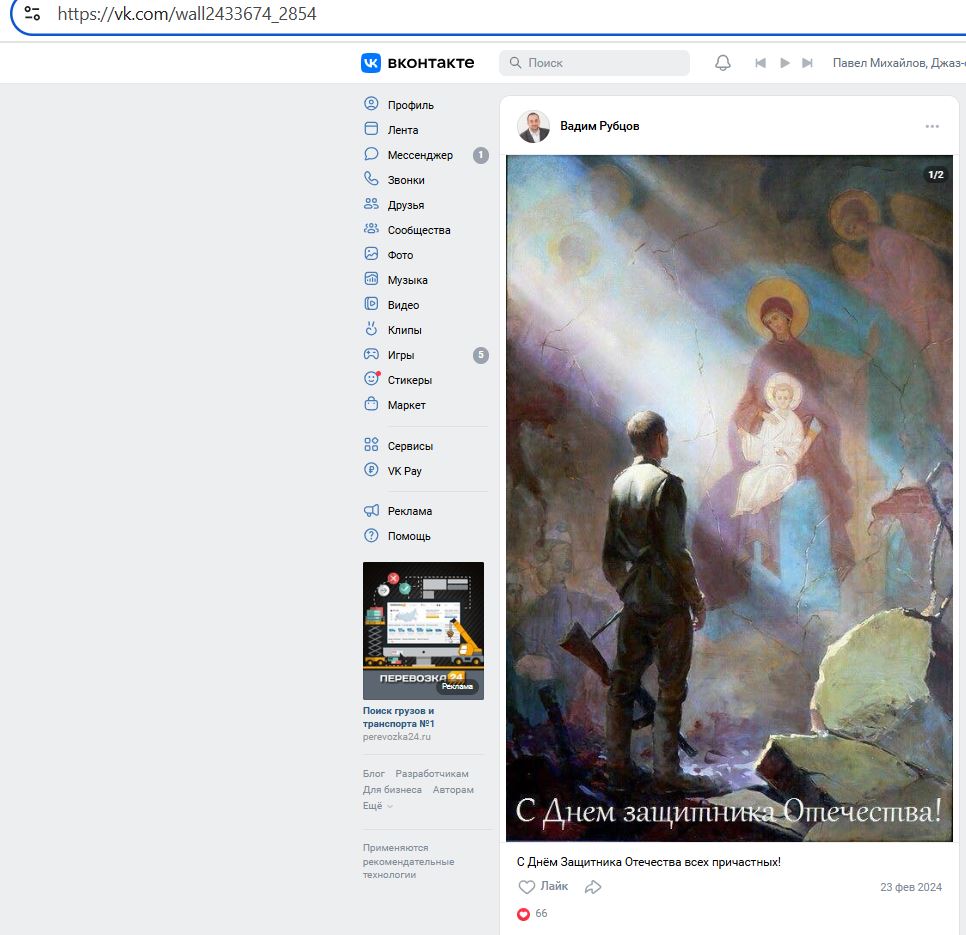Click the Видео icon
This screenshot has width=966, height=935.
(x=371, y=304)
